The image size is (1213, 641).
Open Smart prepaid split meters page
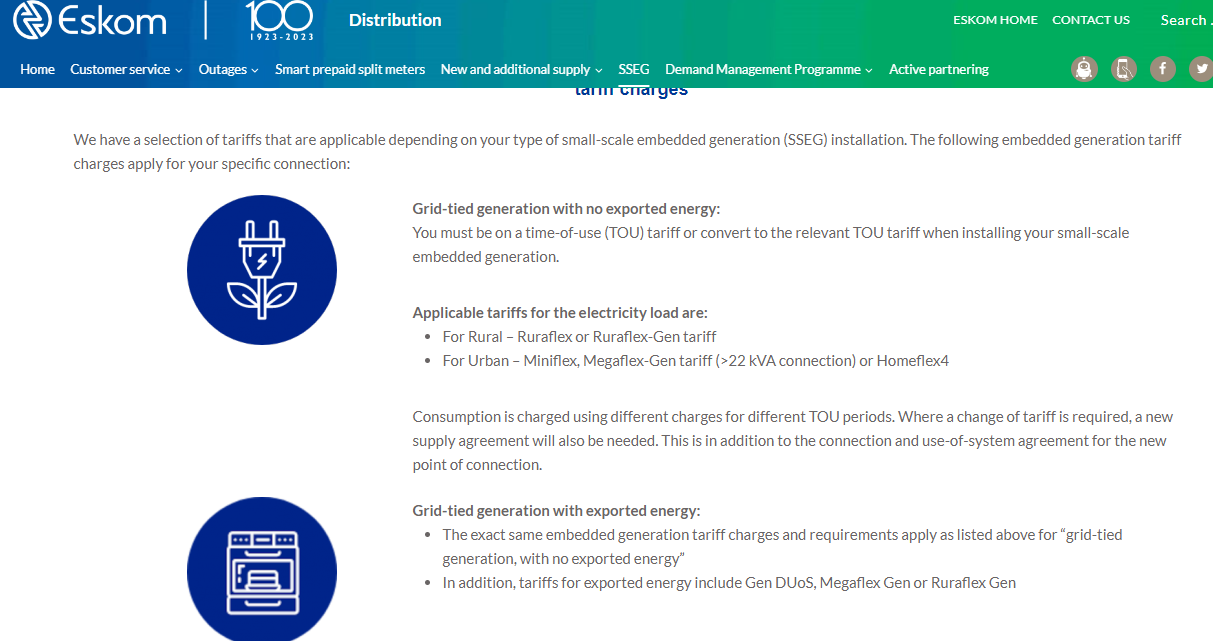350,69
